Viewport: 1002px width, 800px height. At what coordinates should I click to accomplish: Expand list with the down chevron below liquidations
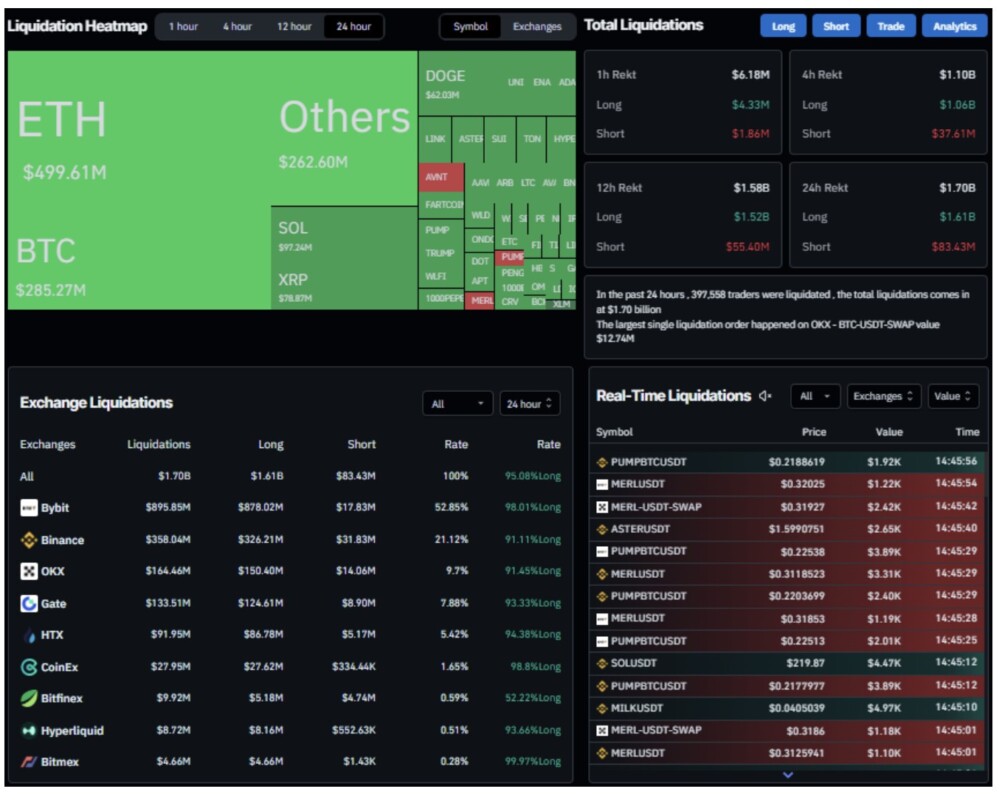pos(788,774)
